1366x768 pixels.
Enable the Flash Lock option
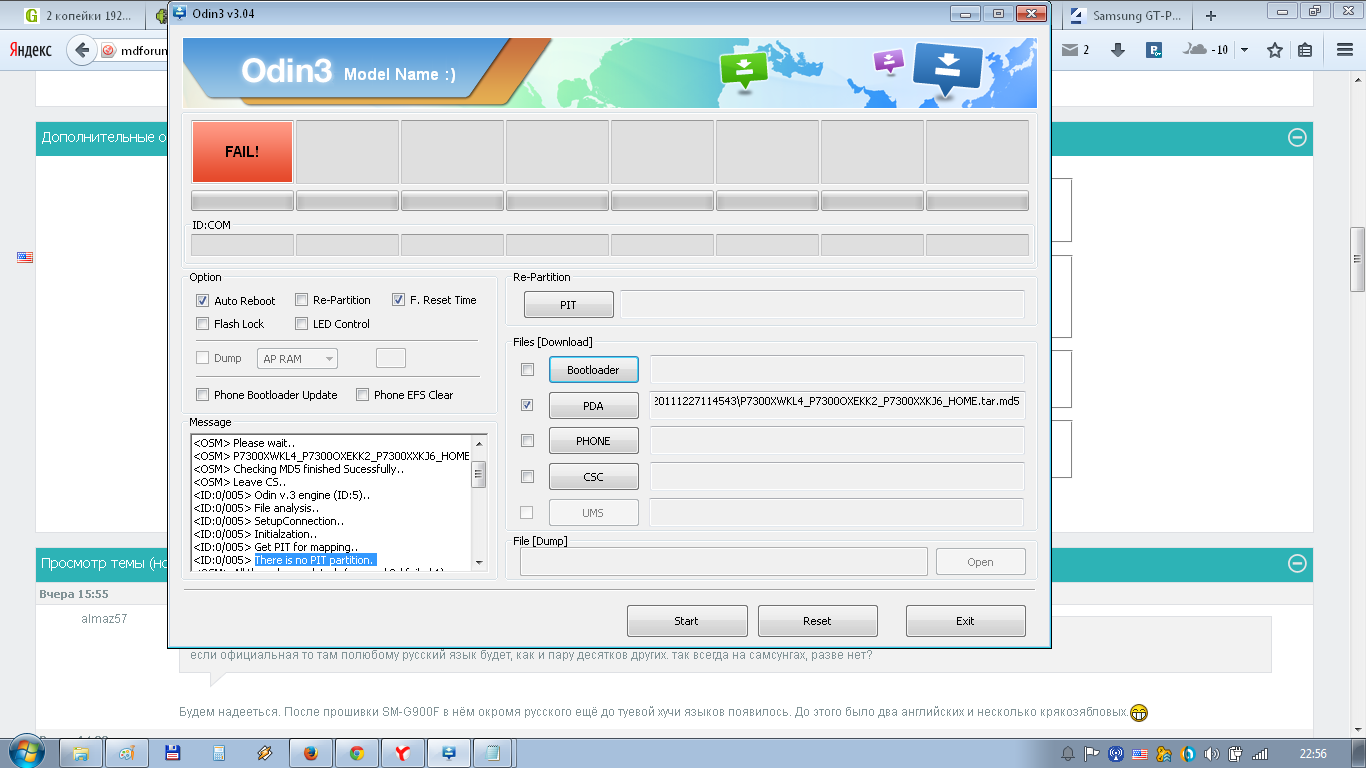coord(202,324)
